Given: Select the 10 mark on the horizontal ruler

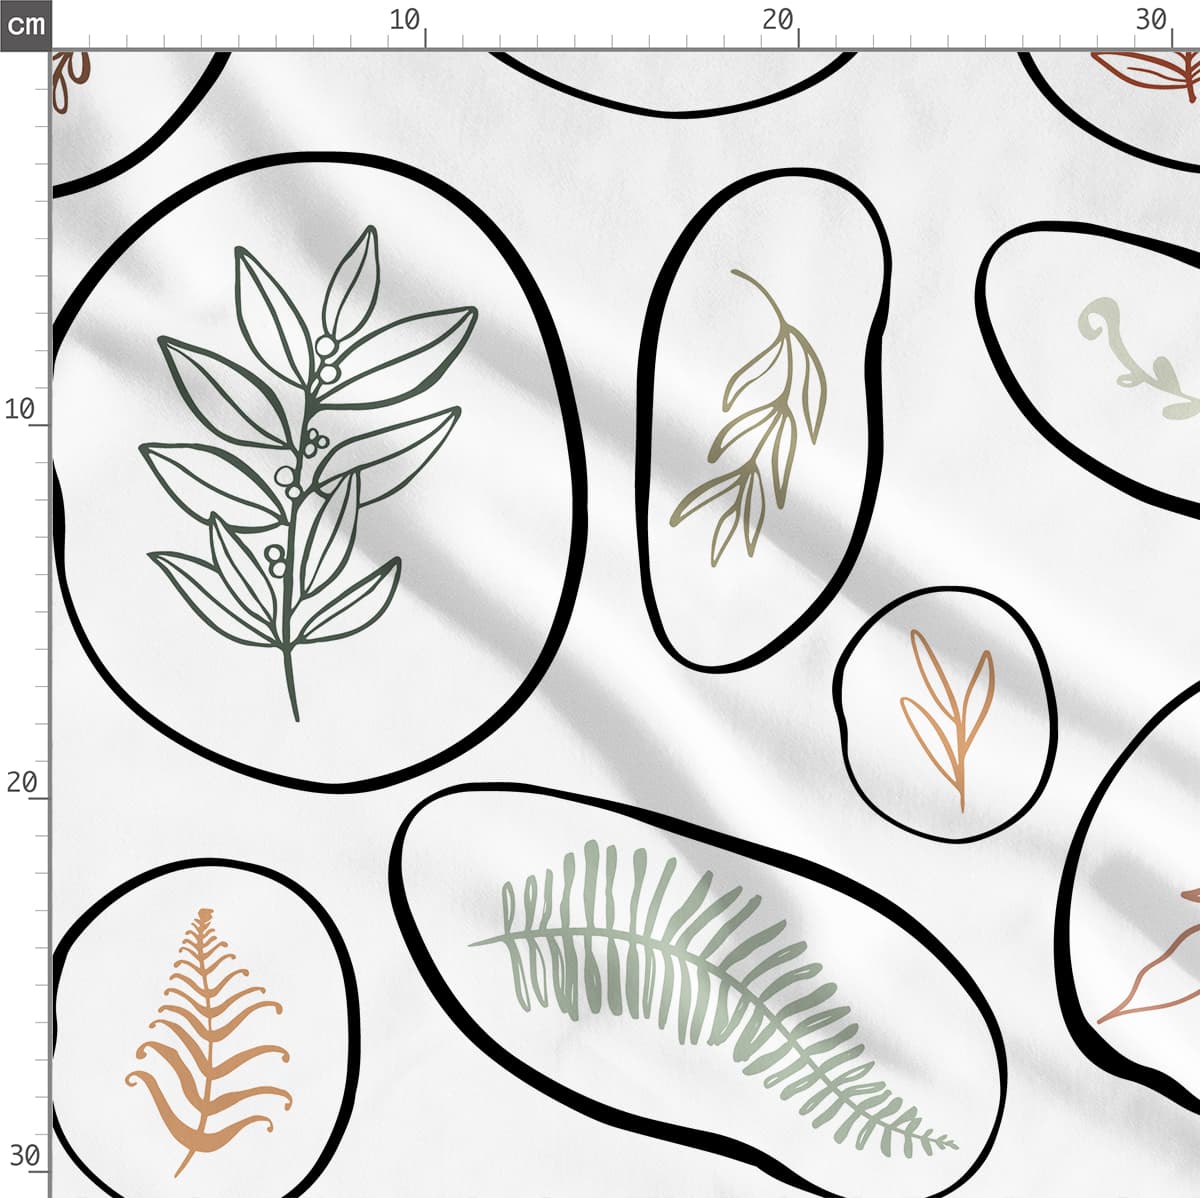Looking at the screenshot, I should (x=405, y=19).
